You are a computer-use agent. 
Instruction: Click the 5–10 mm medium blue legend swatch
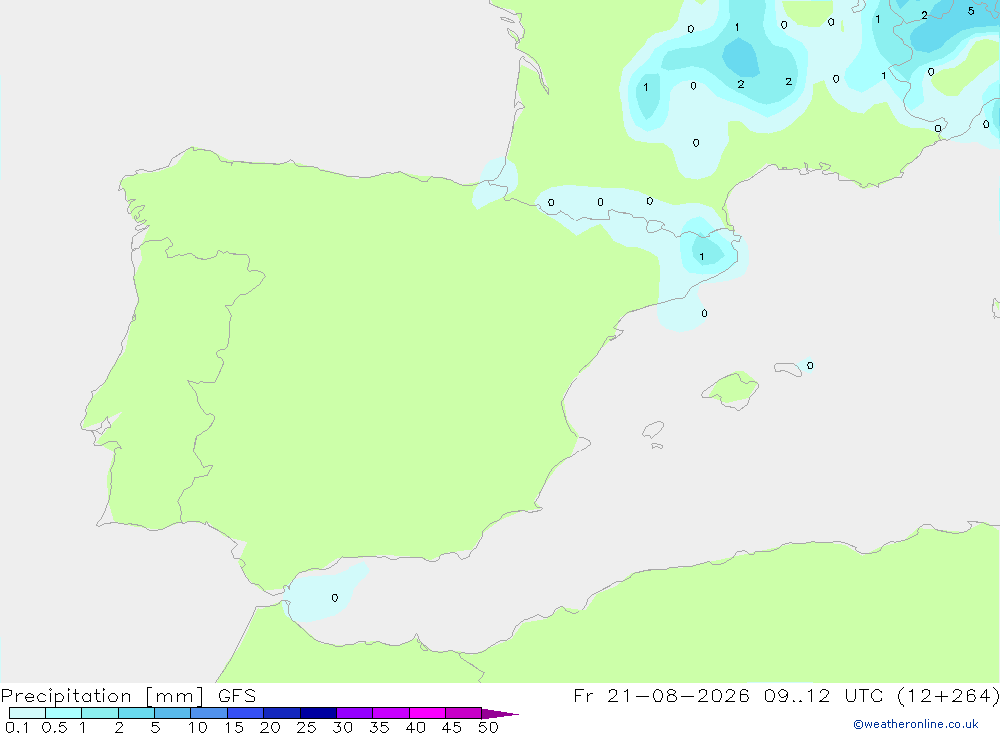173,713
